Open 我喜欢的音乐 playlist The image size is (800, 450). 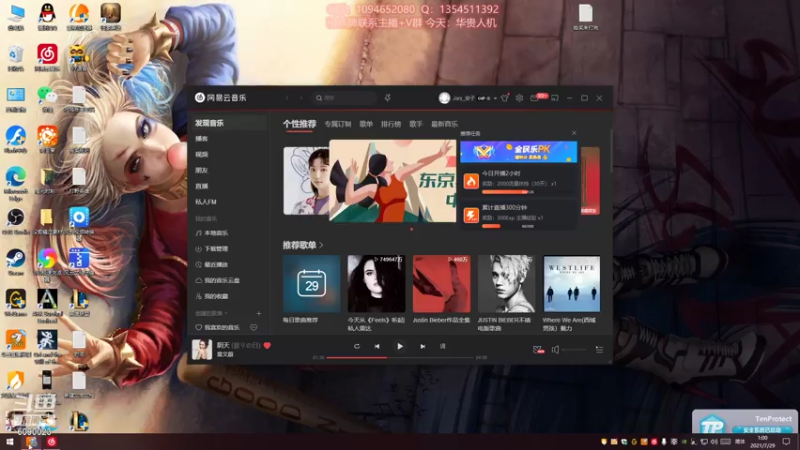coord(218,328)
